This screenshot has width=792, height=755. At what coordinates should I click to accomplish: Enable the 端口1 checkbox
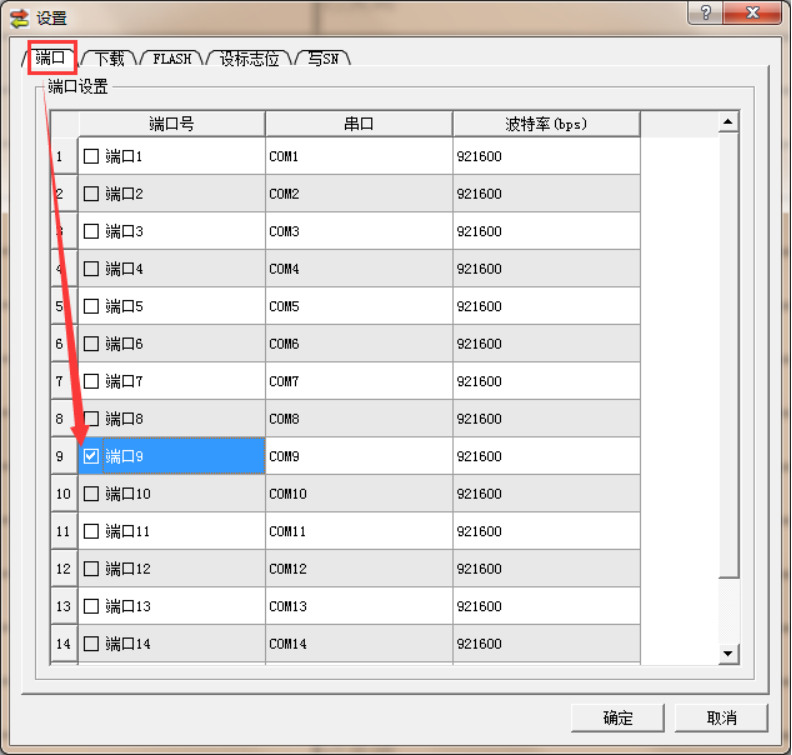92,157
